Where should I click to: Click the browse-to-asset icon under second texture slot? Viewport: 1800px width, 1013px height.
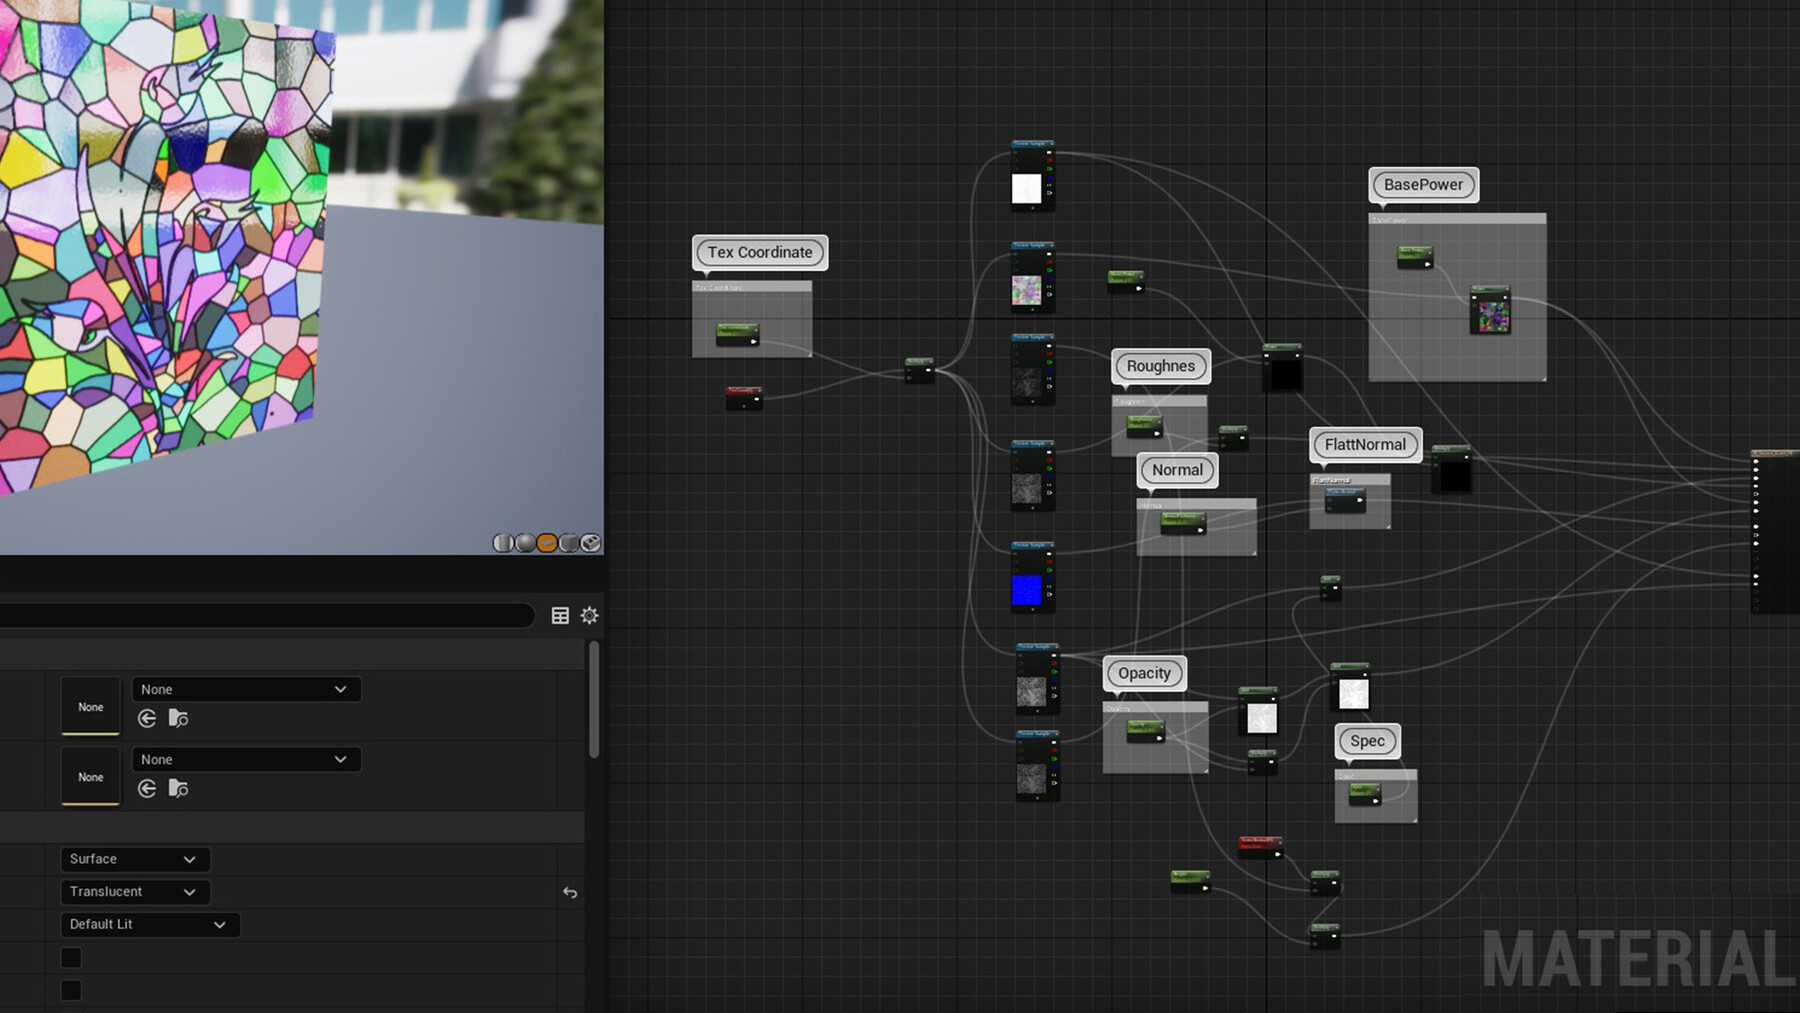tap(178, 789)
